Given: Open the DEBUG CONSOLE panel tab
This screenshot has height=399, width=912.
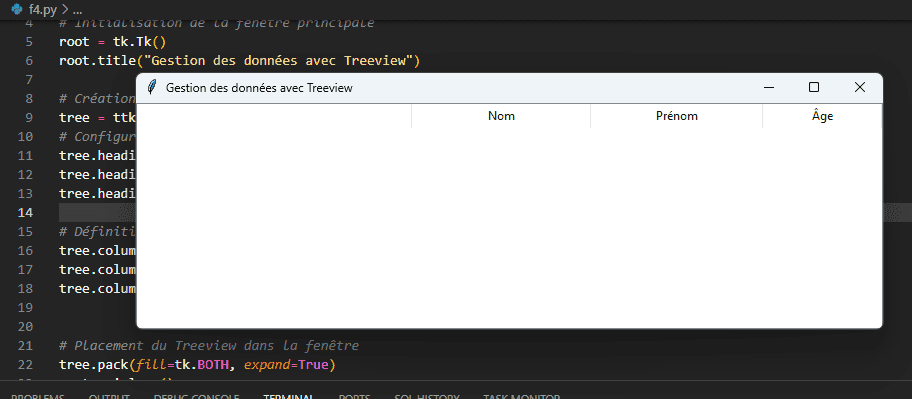Looking at the screenshot, I should click(x=197, y=397).
